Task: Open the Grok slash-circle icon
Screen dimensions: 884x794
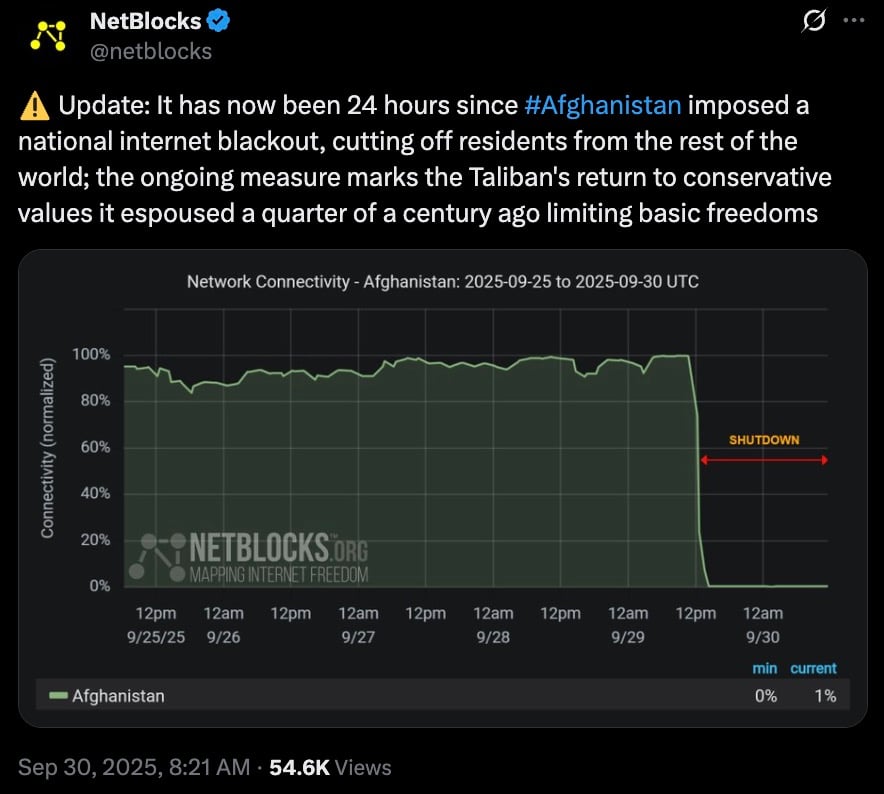Action: [x=814, y=20]
